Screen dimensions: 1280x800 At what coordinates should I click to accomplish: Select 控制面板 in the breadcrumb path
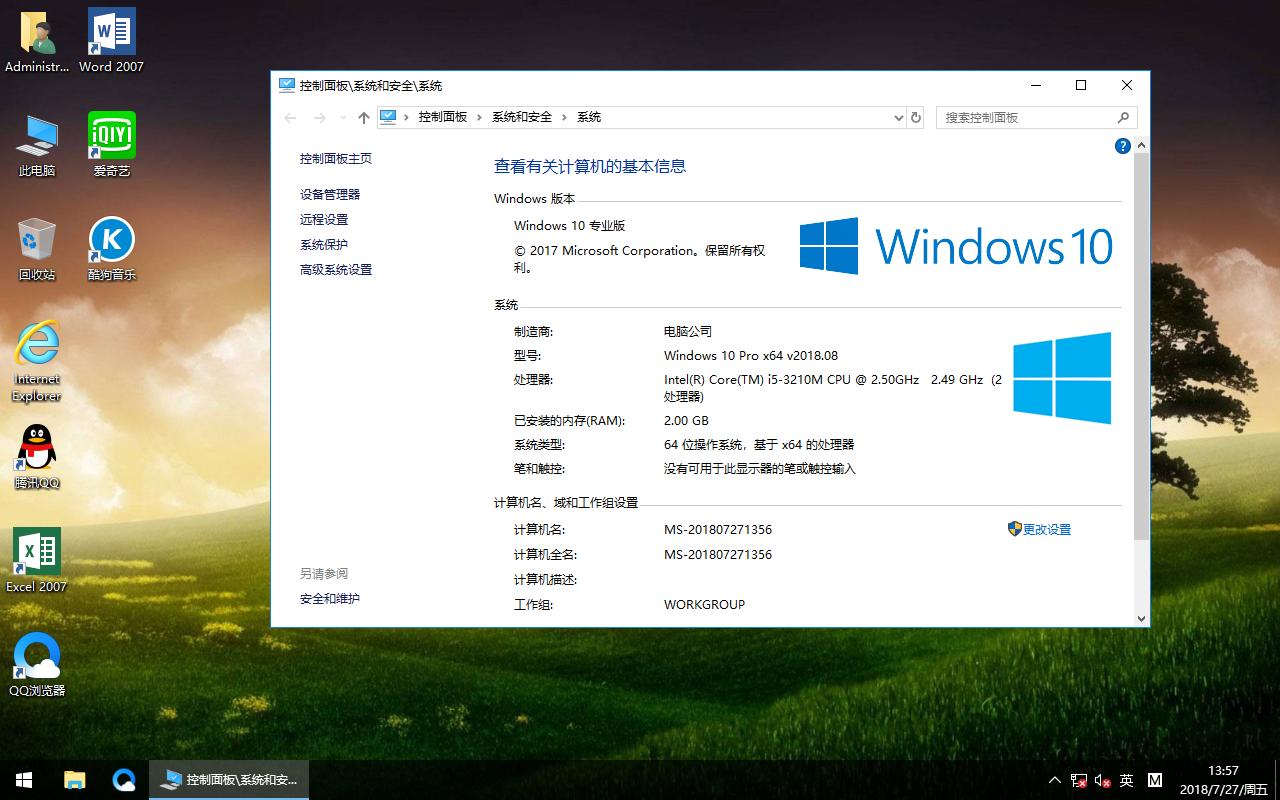(443, 117)
